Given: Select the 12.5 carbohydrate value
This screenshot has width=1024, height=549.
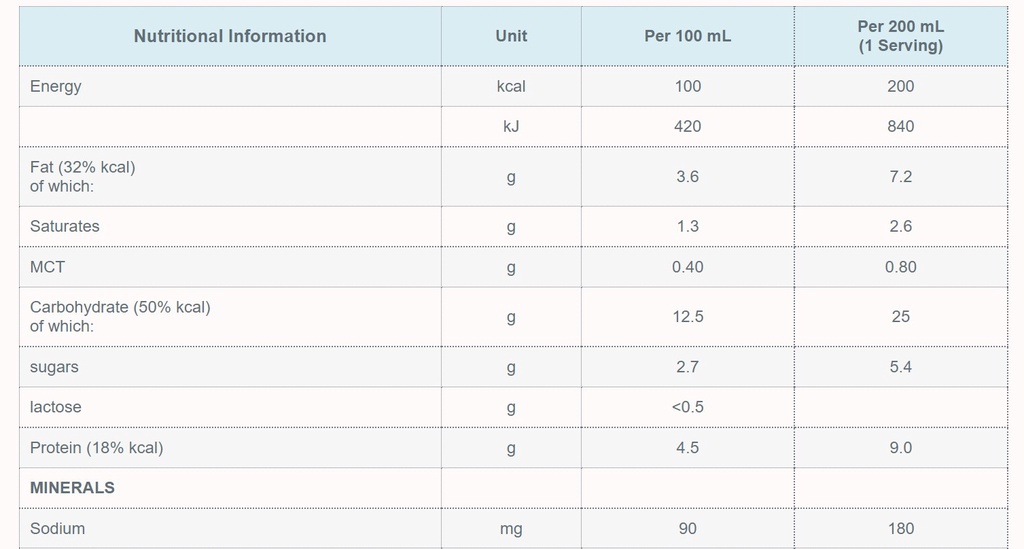Looking at the screenshot, I should 687,316.
